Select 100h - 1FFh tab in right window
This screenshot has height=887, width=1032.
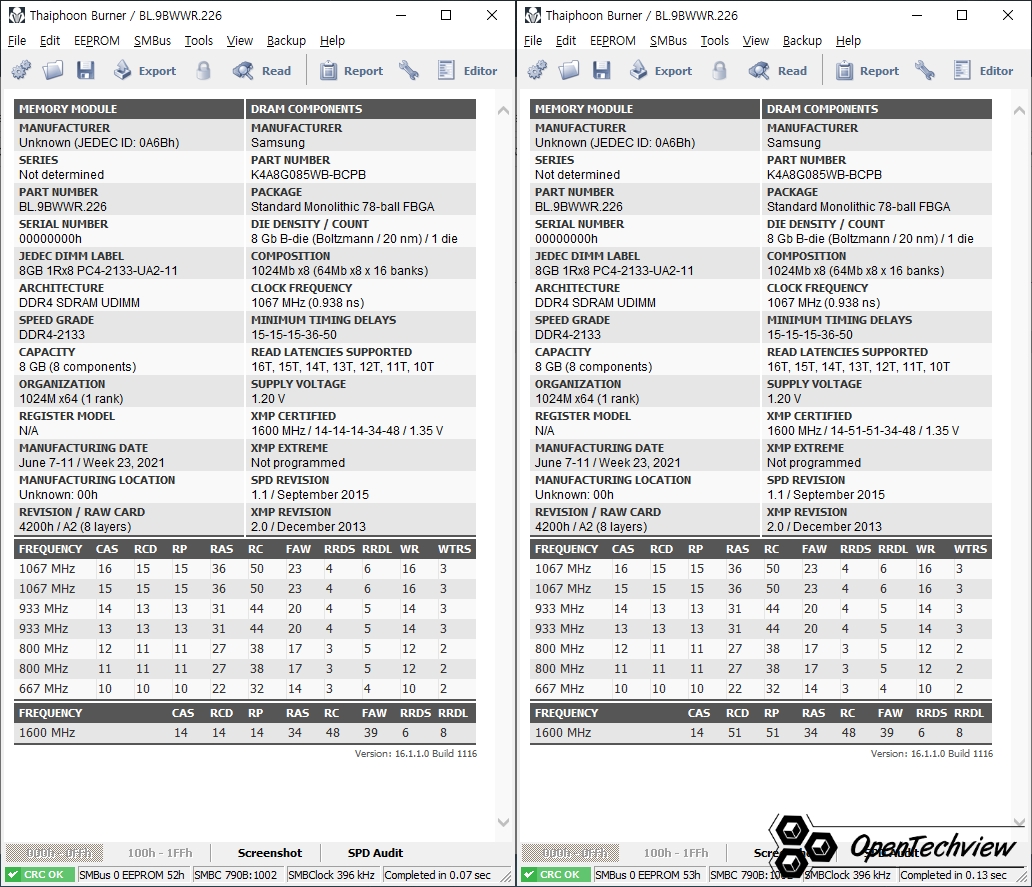click(x=676, y=853)
